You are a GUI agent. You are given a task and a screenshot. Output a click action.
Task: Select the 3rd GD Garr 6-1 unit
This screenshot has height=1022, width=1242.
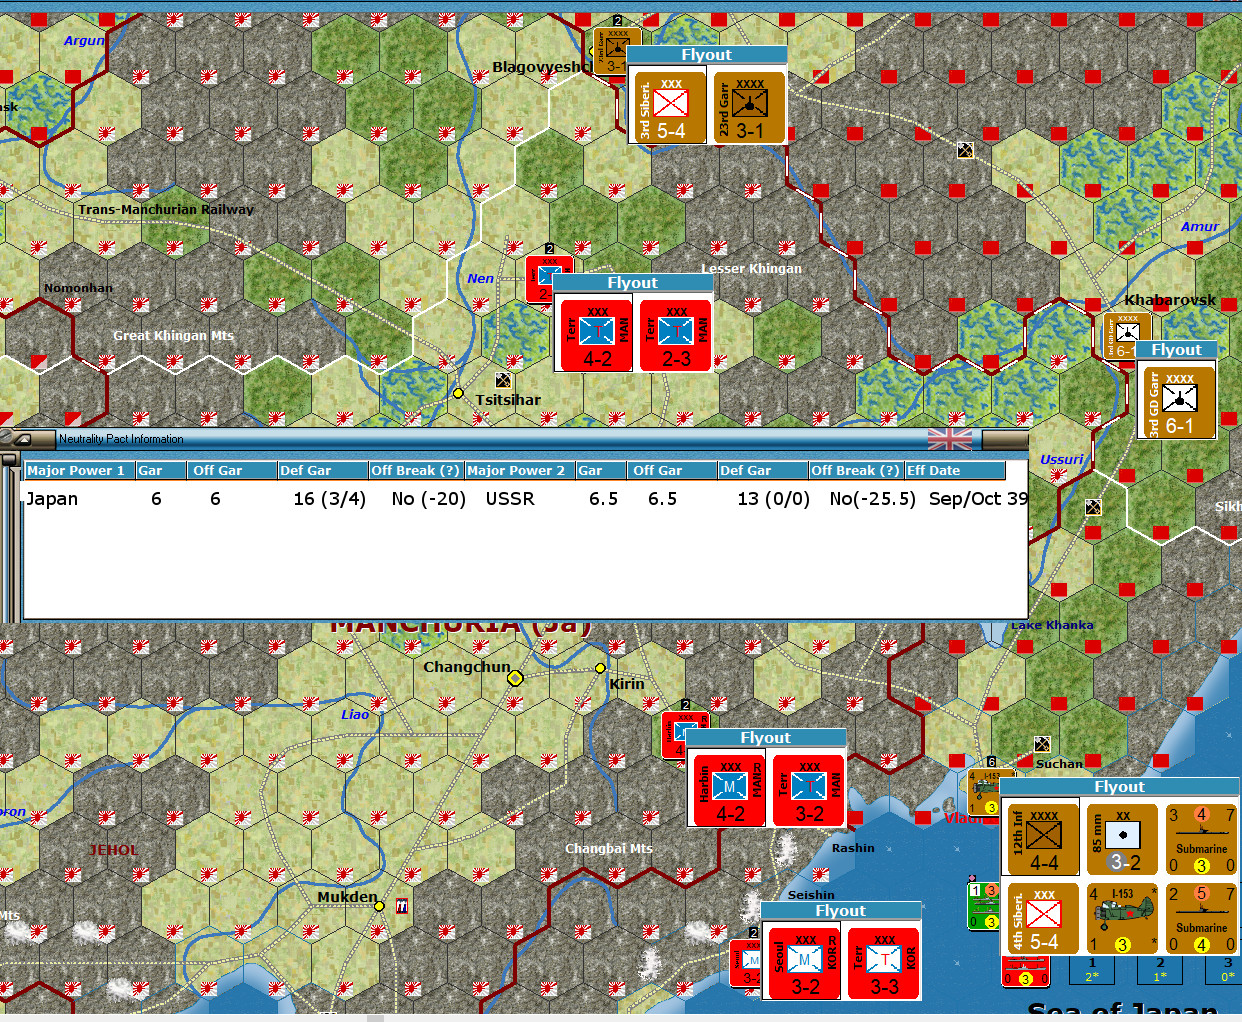tap(1178, 401)
